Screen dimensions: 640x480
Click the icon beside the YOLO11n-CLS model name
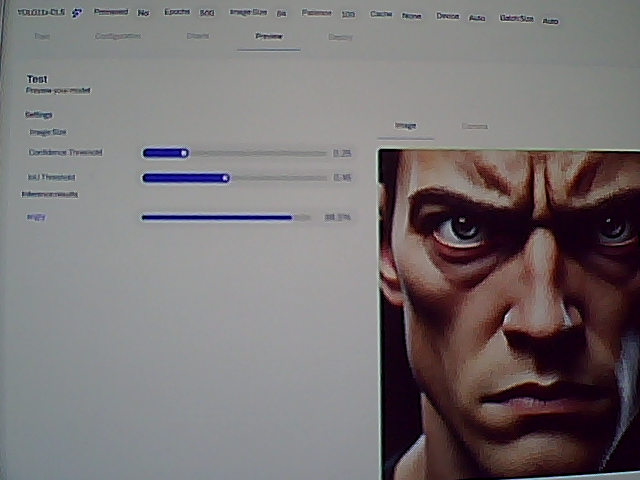pyautogui.click(x=77, y=13)
